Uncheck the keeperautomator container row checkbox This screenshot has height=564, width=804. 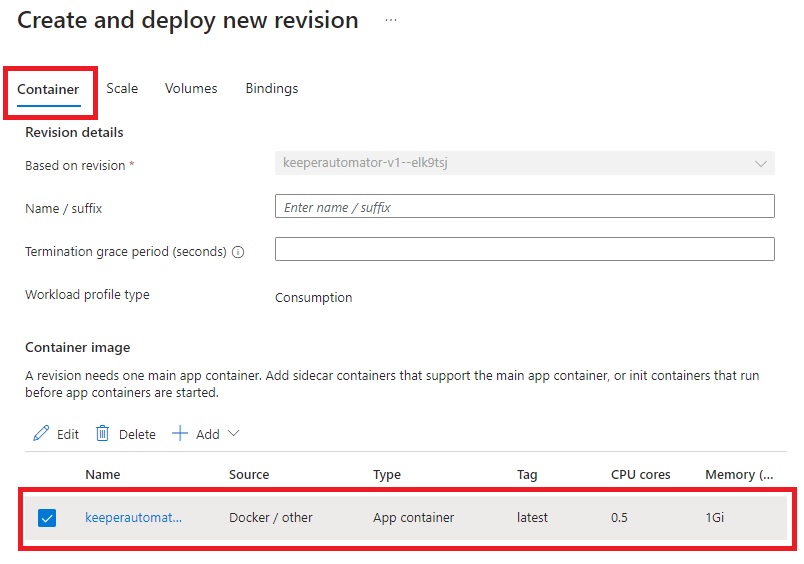click(47, 518)
